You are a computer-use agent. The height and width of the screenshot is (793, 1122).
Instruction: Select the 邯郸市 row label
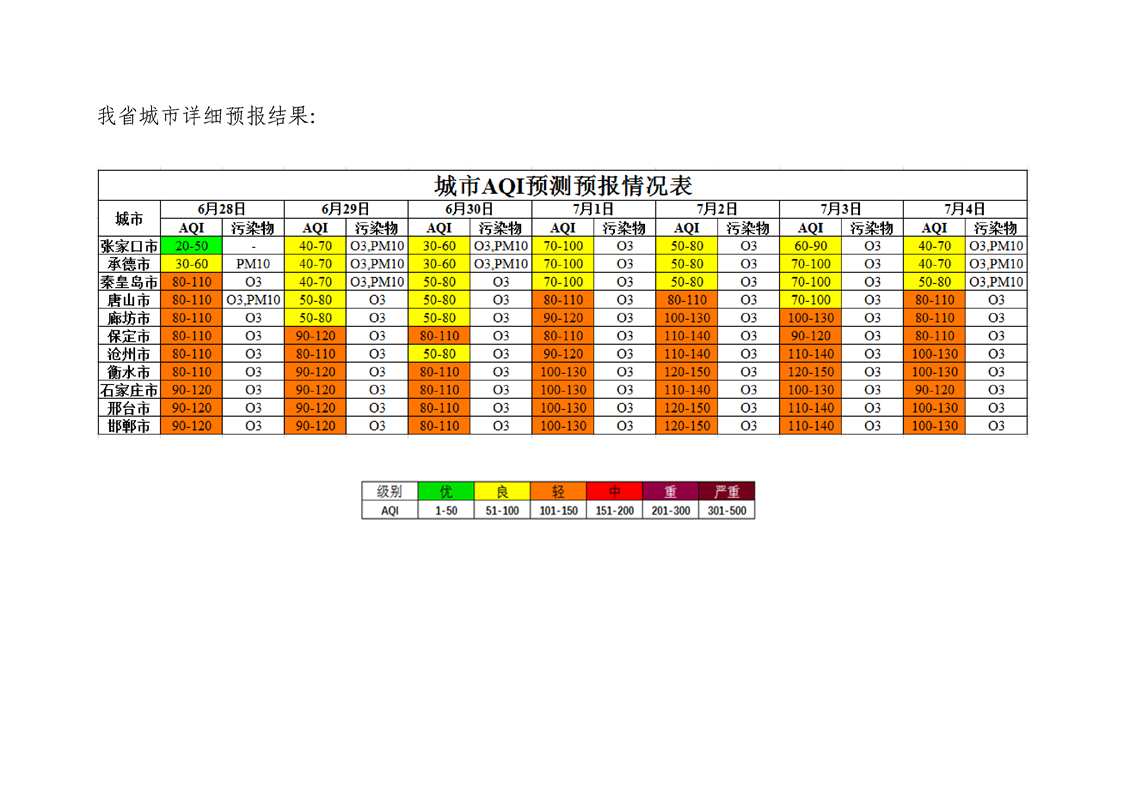(129, 426)
